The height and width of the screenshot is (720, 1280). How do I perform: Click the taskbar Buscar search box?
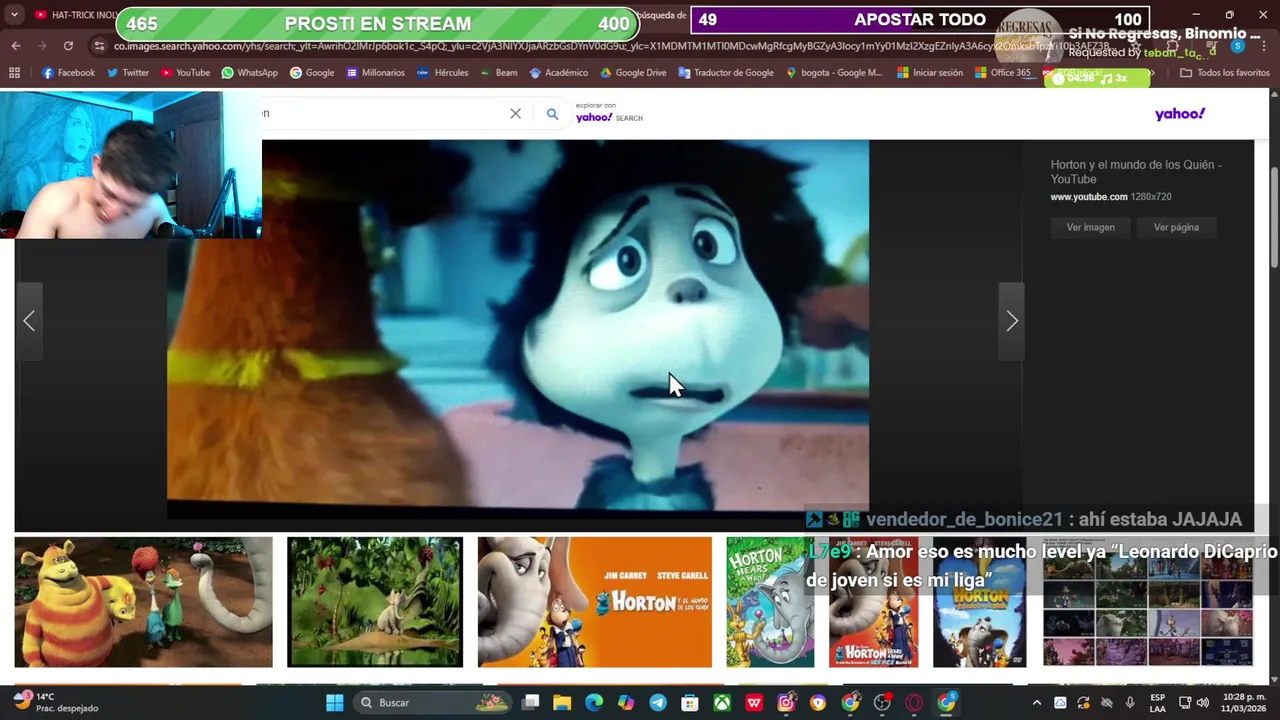(x=435, y=702)
